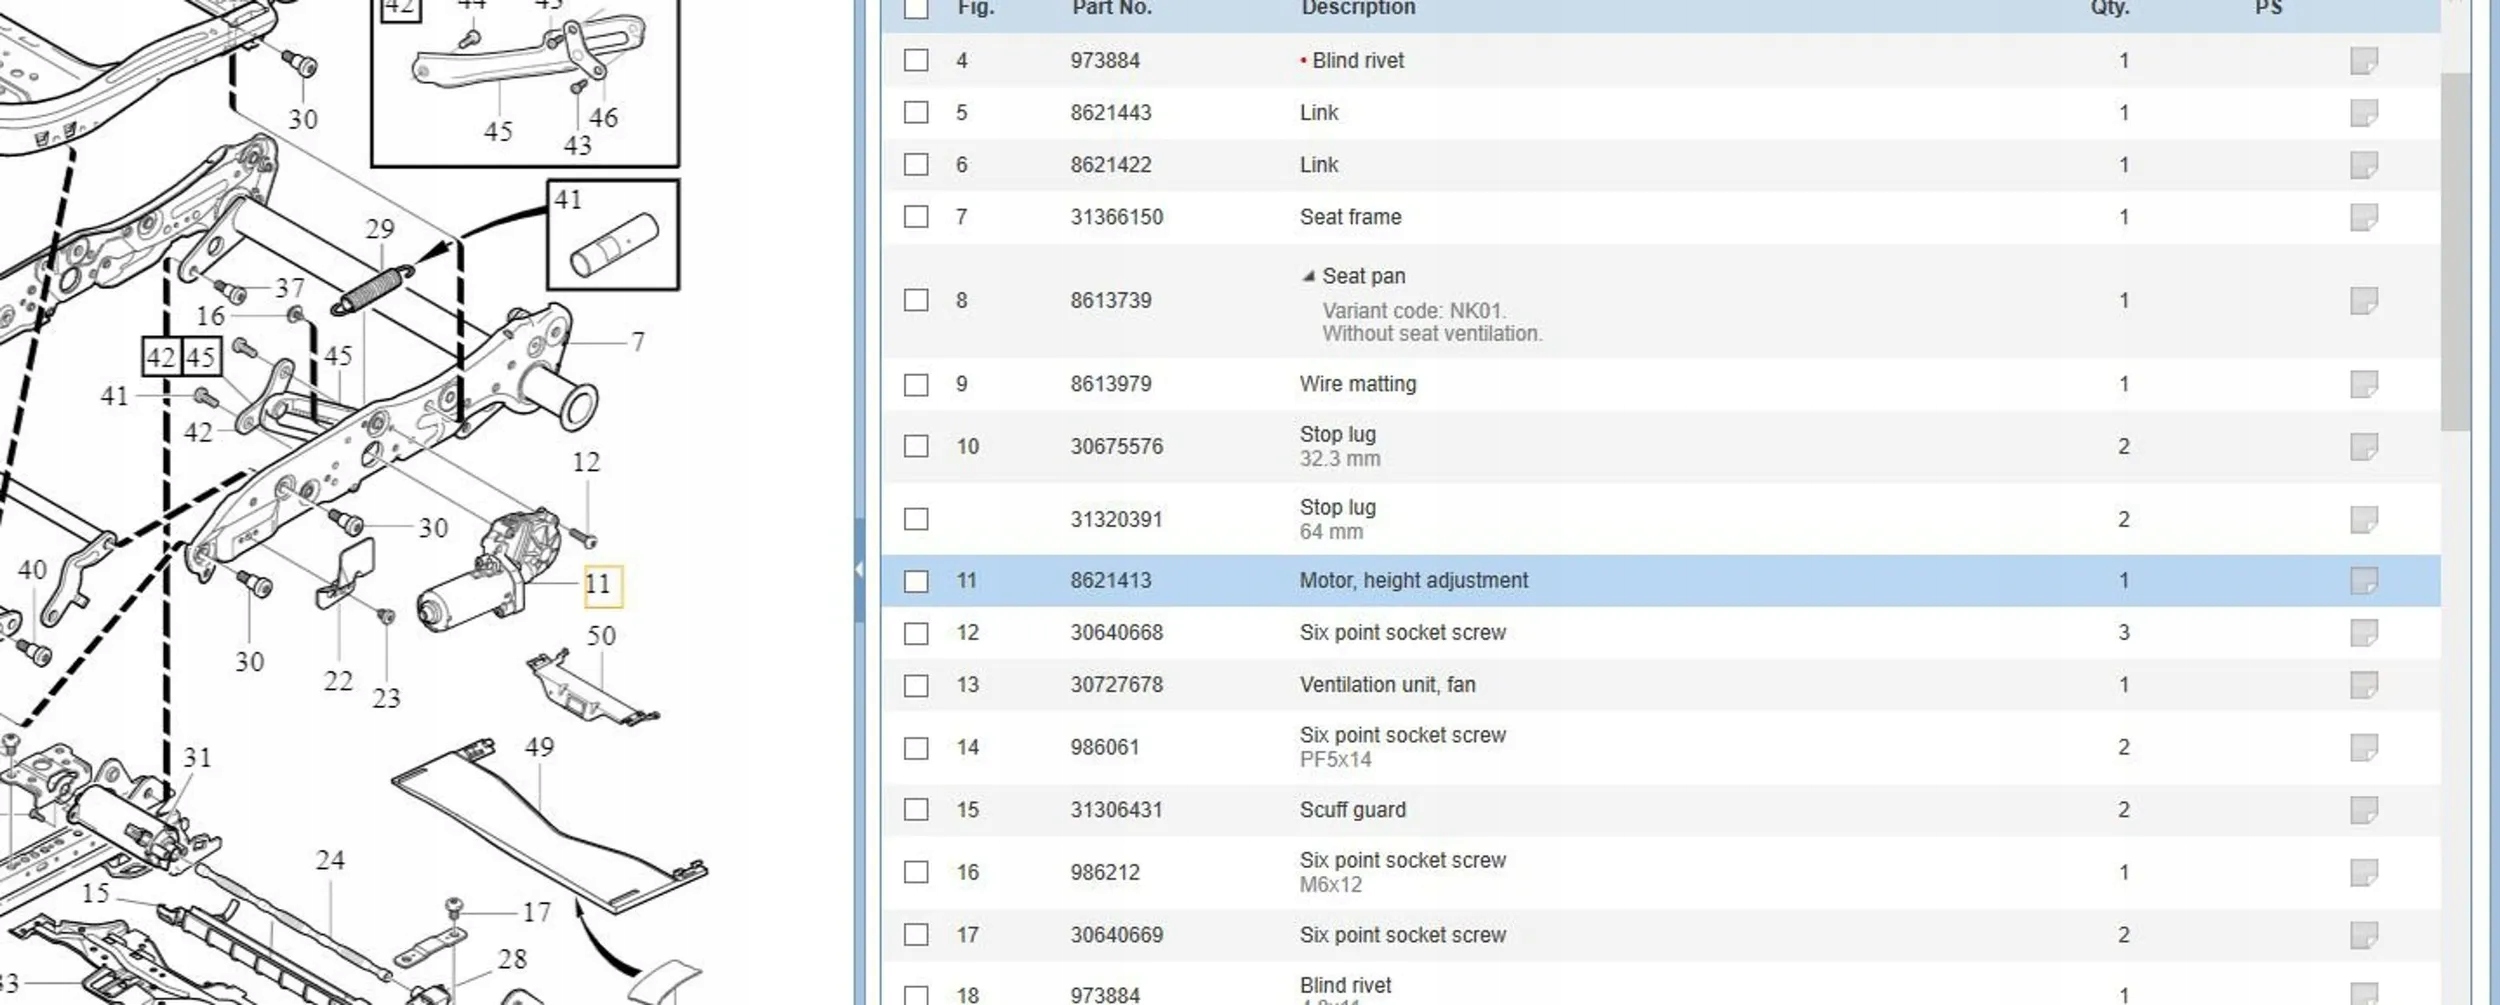
Task: Collapse the Seat pan variant details
Action: coord(1308,276)
